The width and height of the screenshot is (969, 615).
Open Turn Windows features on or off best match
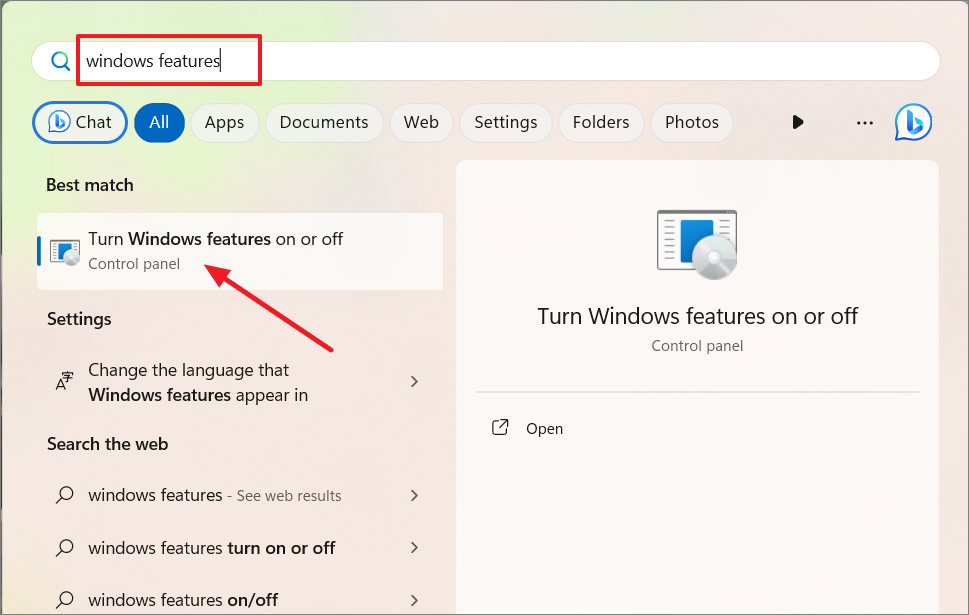point(240,251)
